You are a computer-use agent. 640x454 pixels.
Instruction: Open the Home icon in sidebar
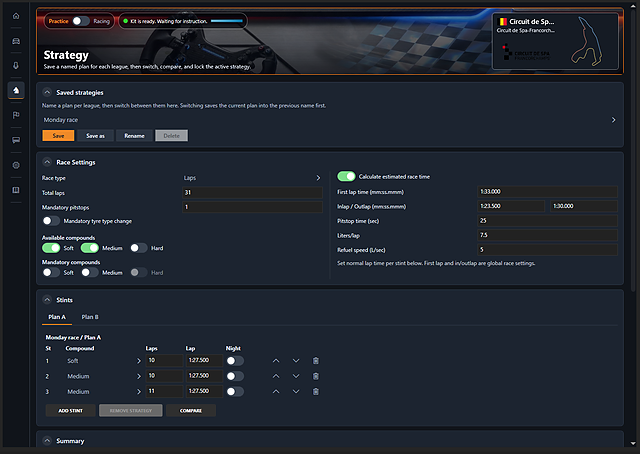[16, 16]
